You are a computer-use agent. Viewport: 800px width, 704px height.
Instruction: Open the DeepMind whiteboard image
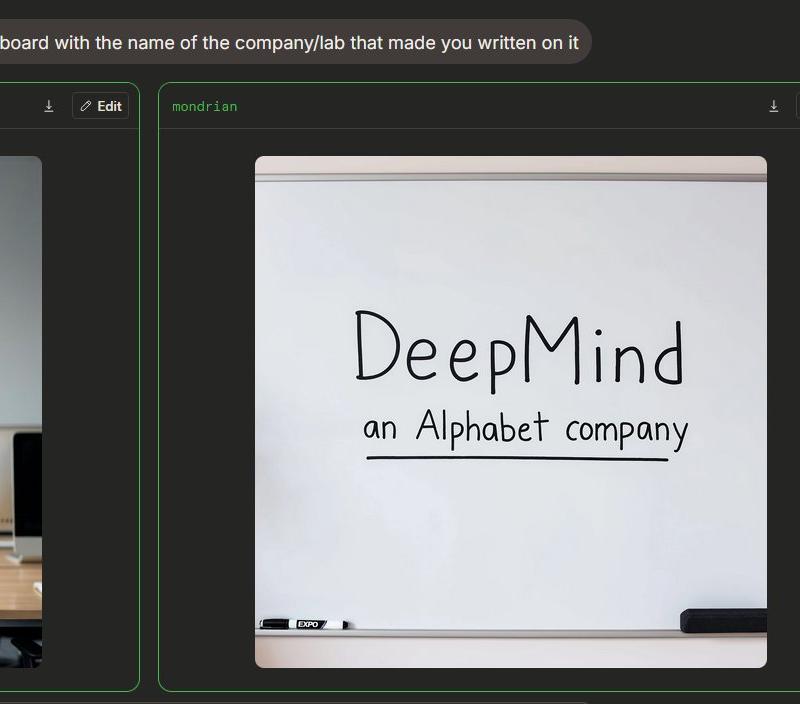coord(511,412)
